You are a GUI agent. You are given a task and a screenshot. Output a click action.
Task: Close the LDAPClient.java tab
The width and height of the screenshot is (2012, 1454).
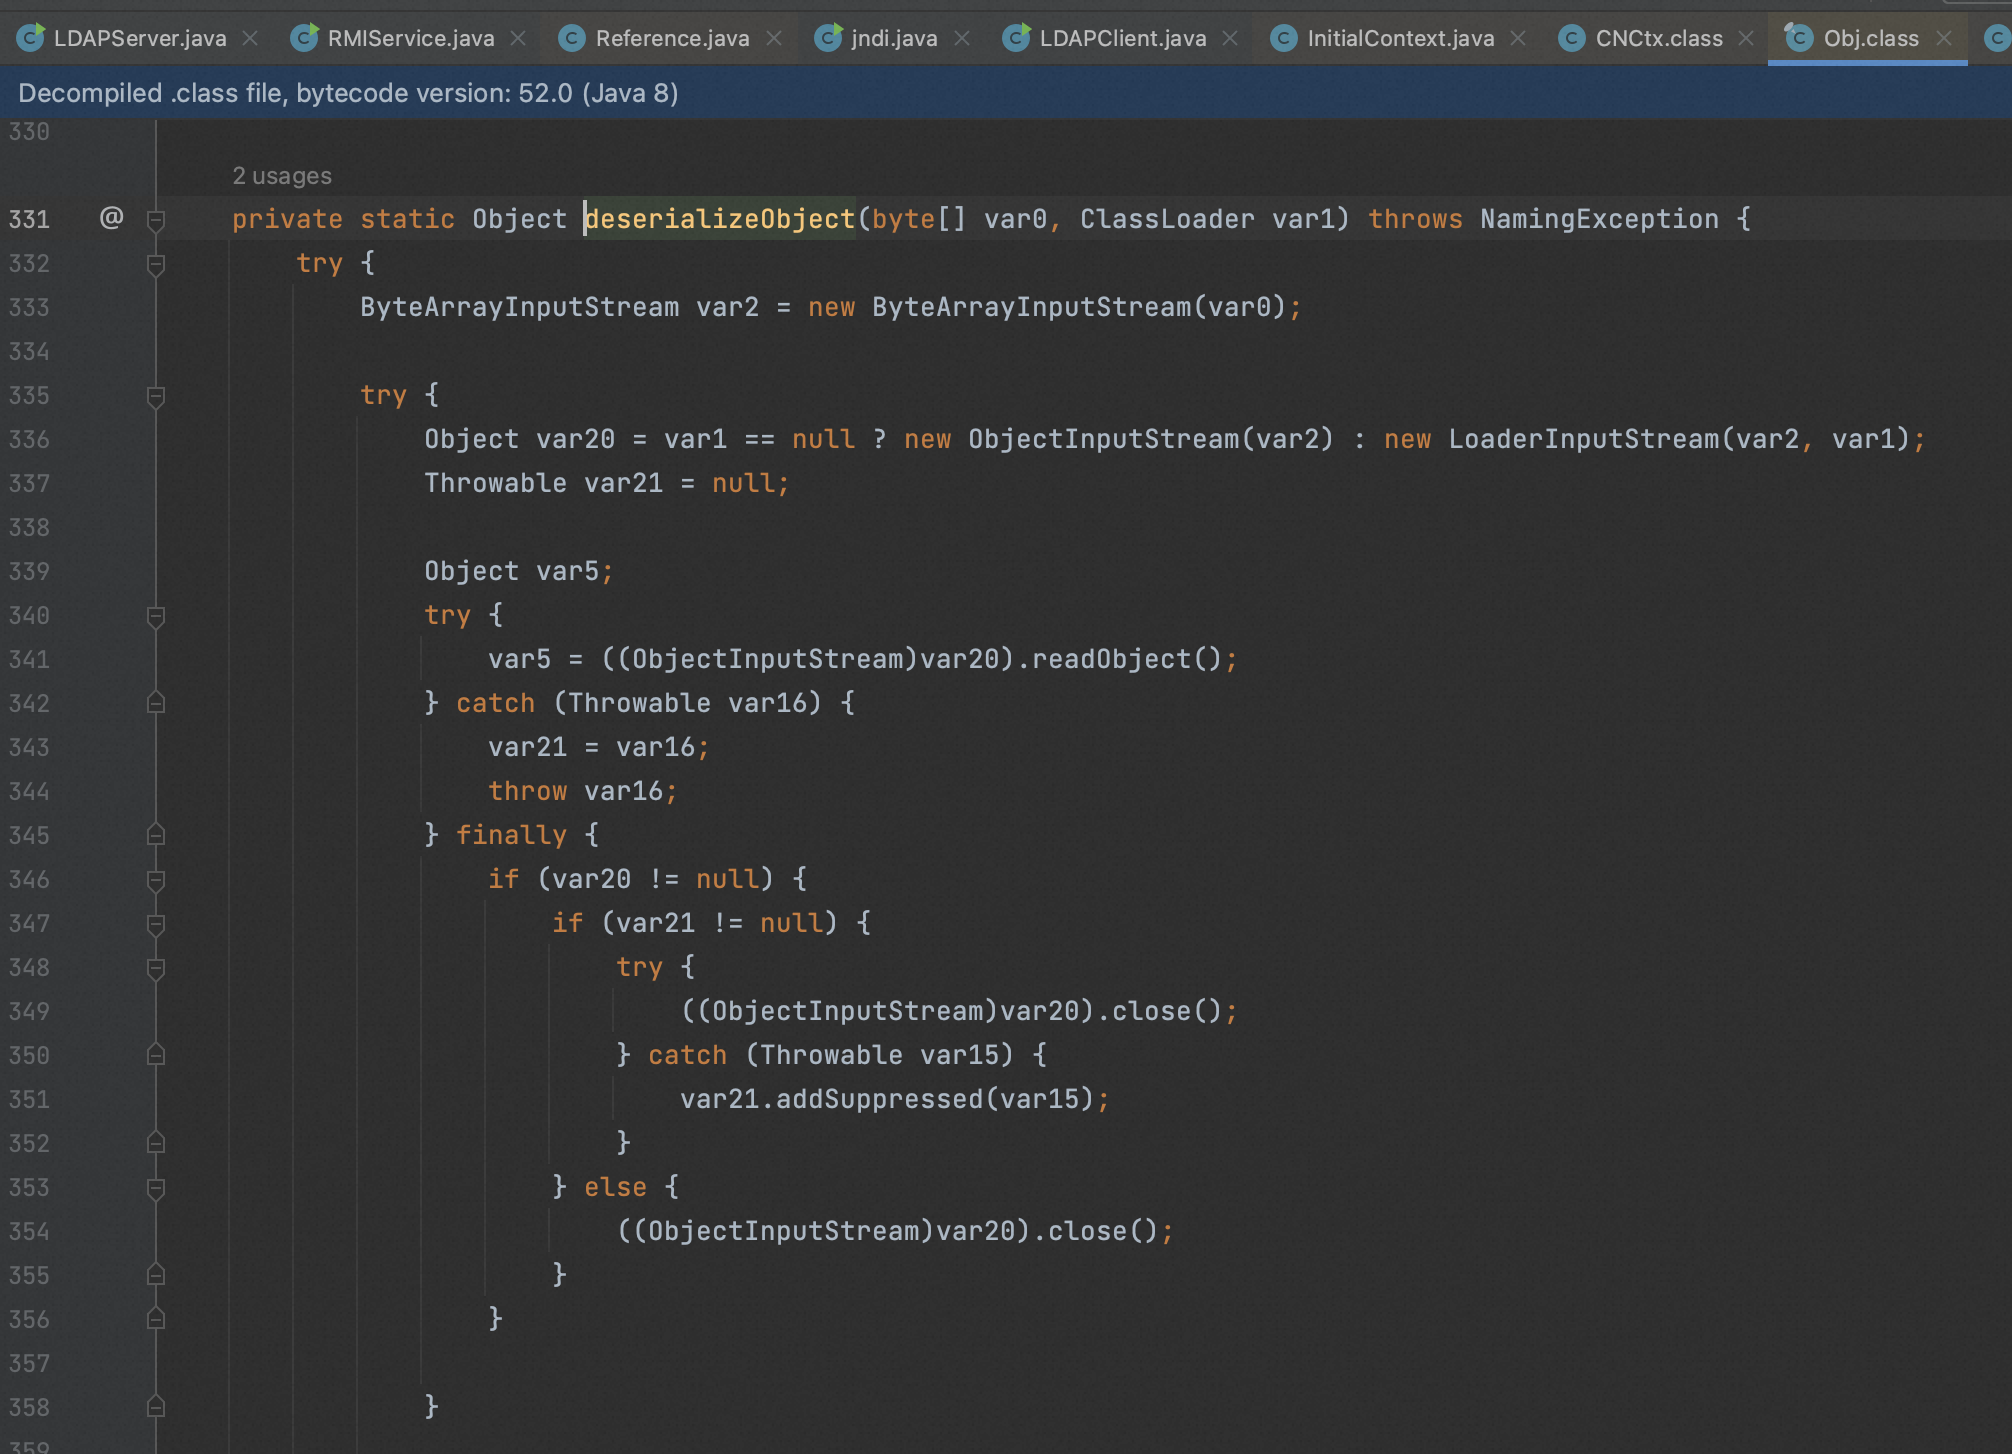(x=1230, y=38)
